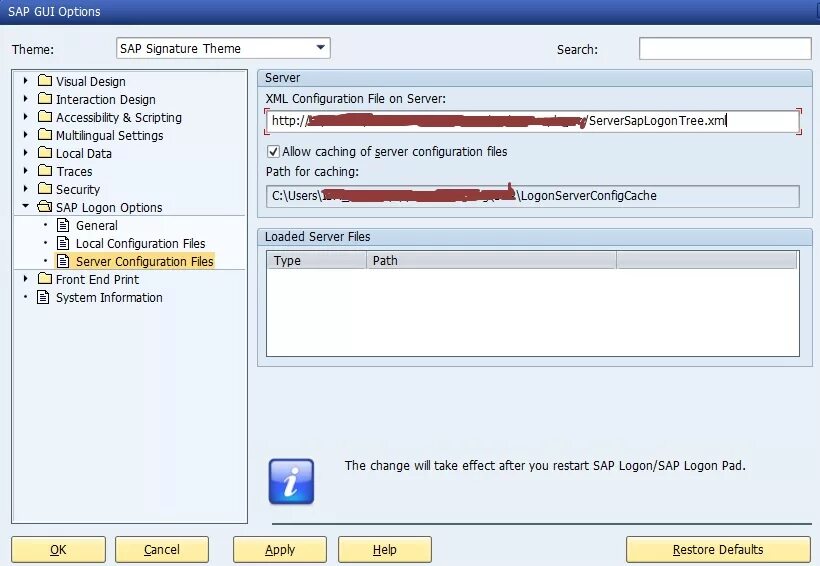Click the Traces folder icon
Screen dimensions: 820x566
pos(45,171)
